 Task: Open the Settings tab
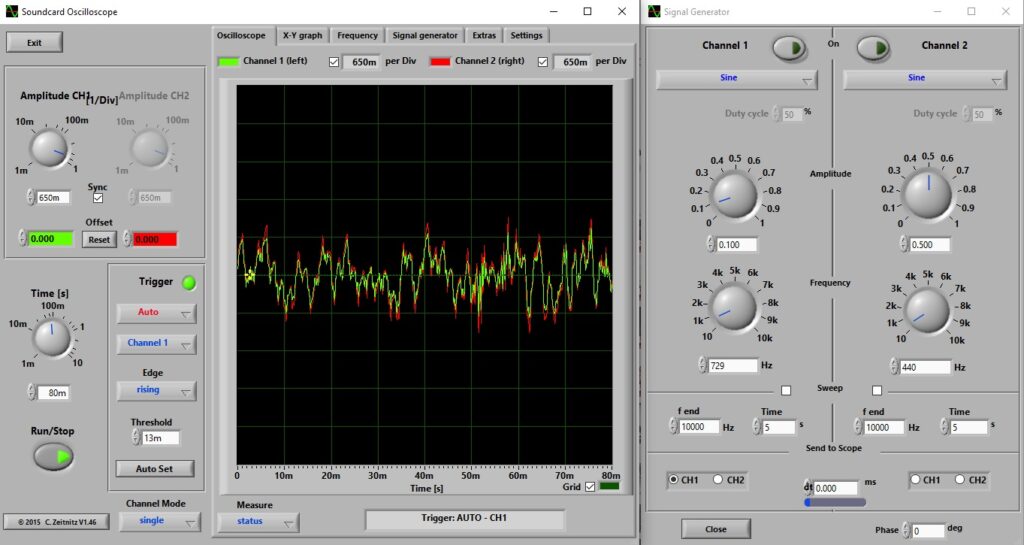526,35
